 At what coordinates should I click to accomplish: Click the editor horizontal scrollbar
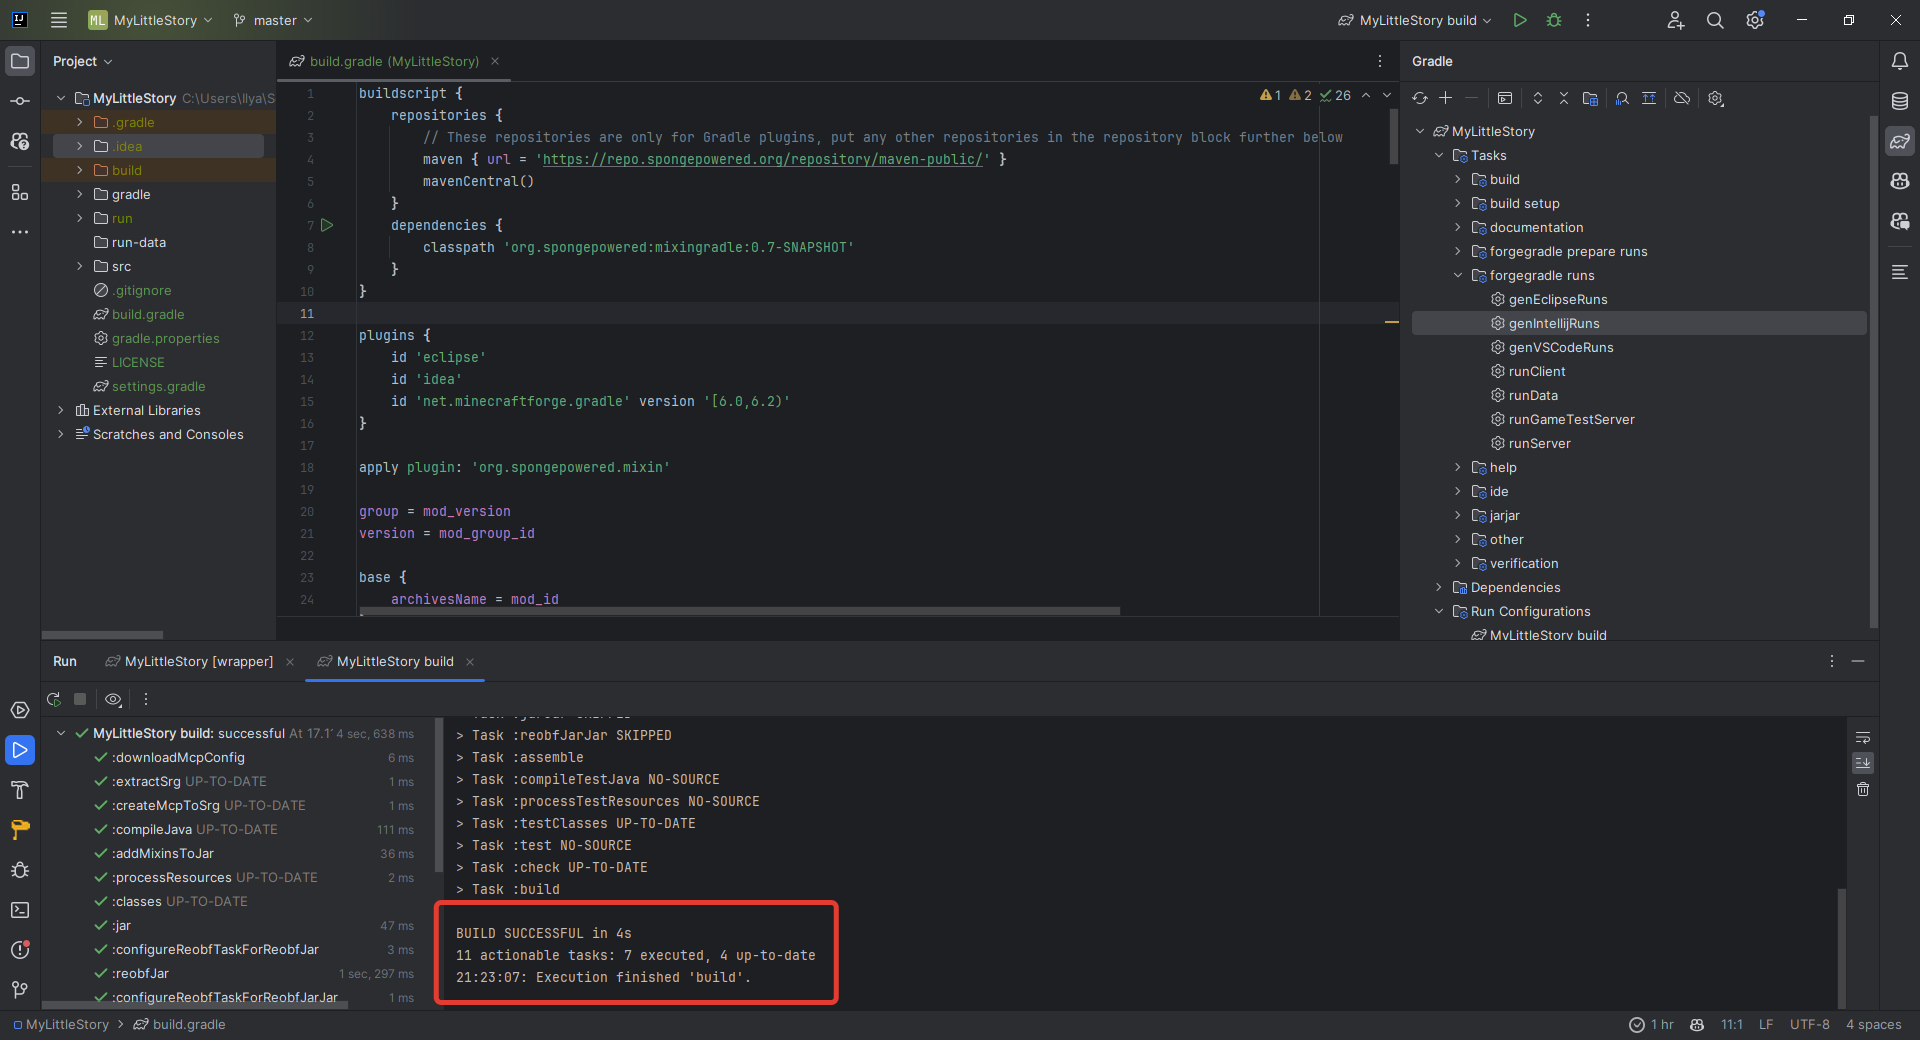[740, 610]
